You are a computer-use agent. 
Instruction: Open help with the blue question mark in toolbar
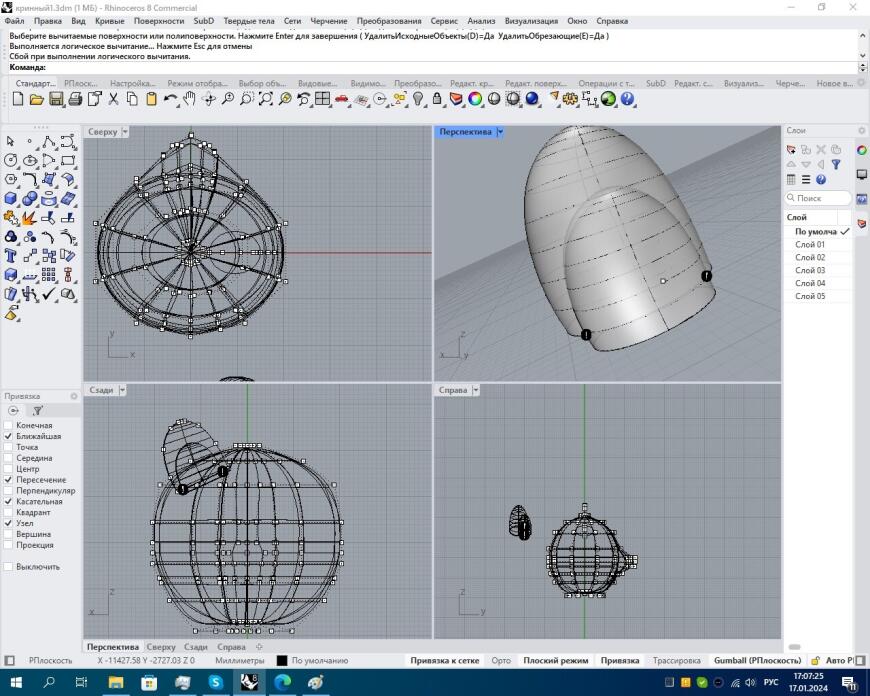[628, 99]
